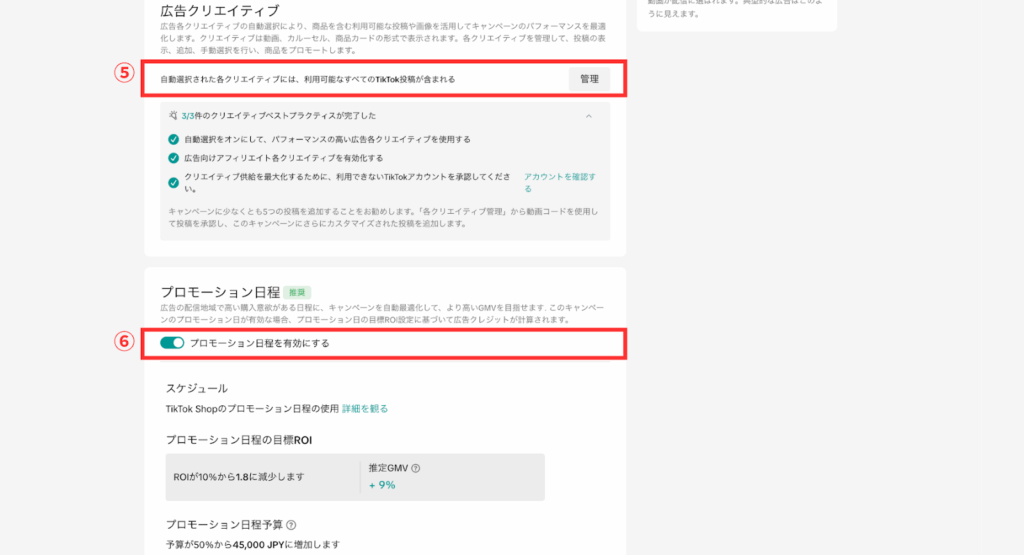
Task: Collapse the creative best practices panel
Action: point(589,116)
